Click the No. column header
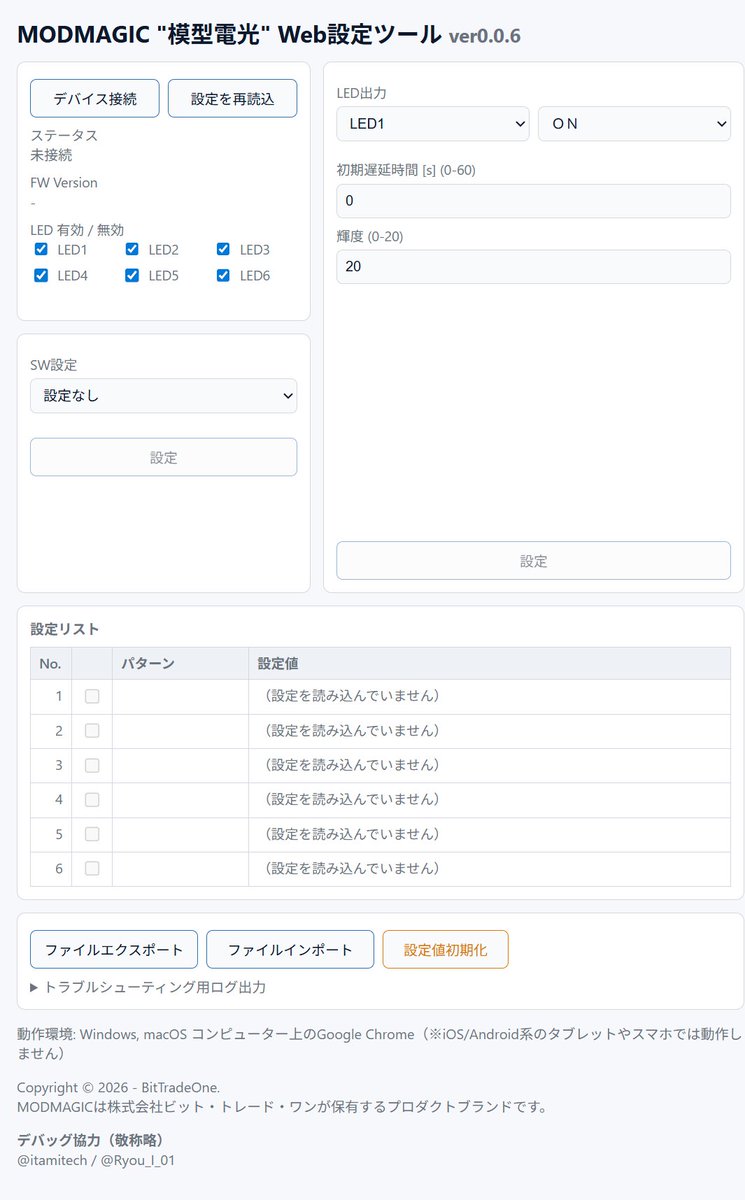Image resolution: width=745 pixels, height=1200 pixels. [x=51, y=663]
